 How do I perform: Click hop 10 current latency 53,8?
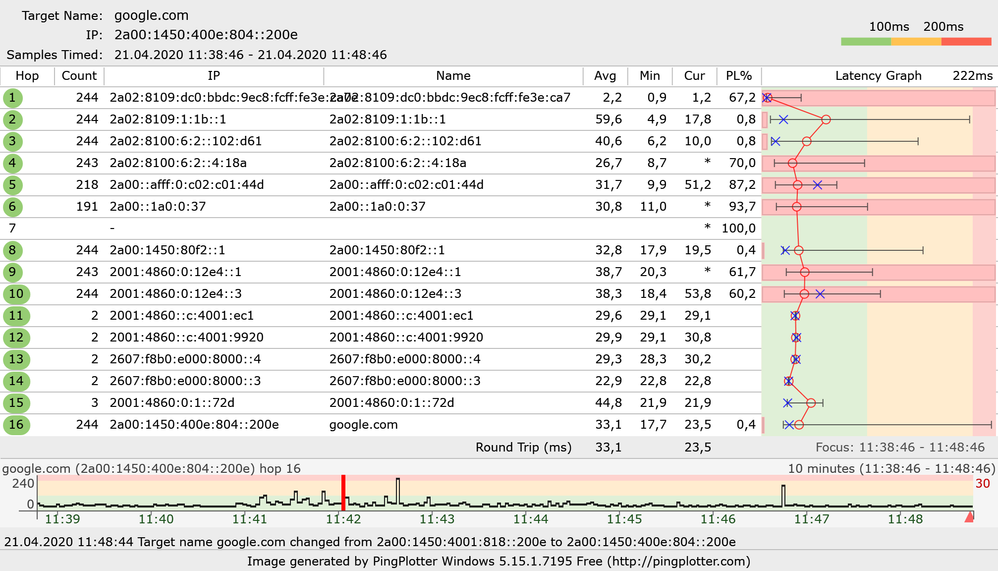click(698, 294)
